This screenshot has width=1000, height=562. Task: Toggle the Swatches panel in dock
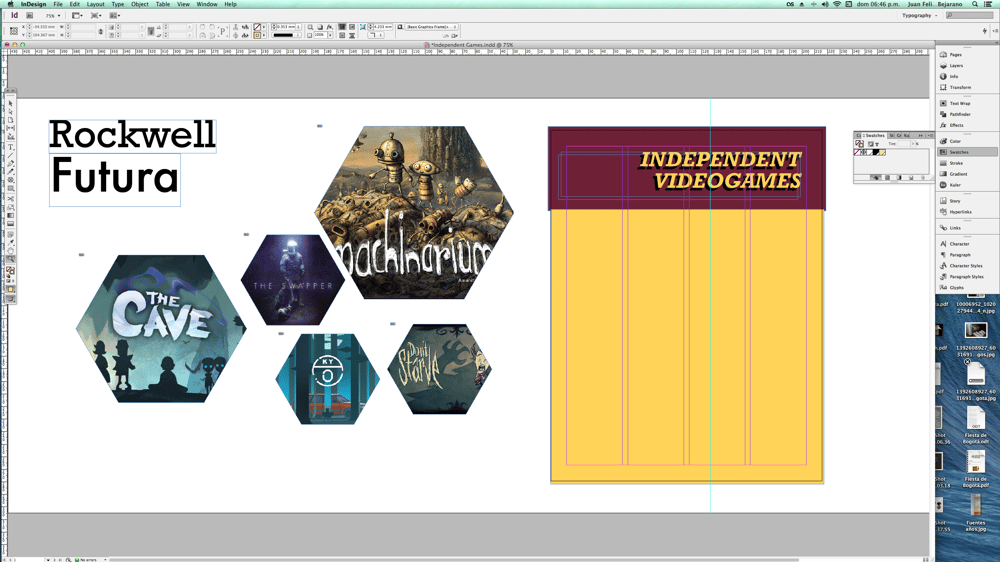coord(967,152)
